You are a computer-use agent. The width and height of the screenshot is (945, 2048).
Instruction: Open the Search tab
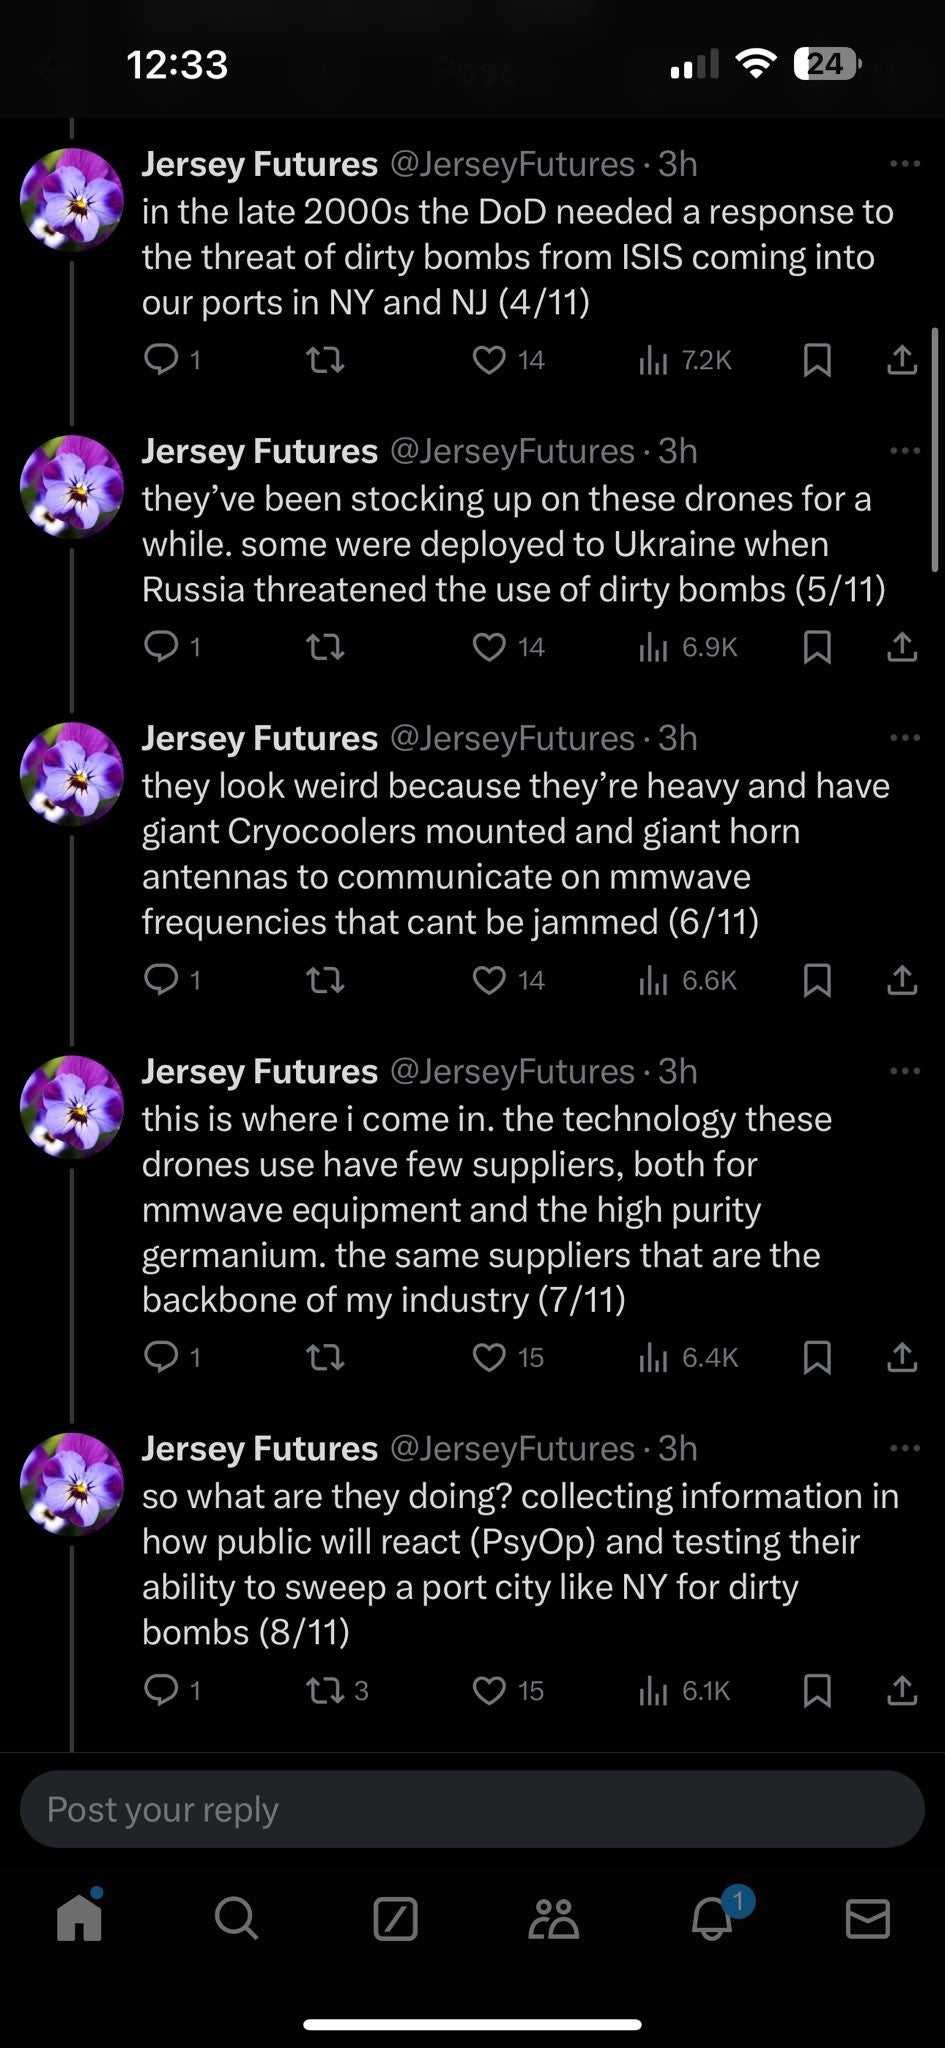tap(236, 1918)
